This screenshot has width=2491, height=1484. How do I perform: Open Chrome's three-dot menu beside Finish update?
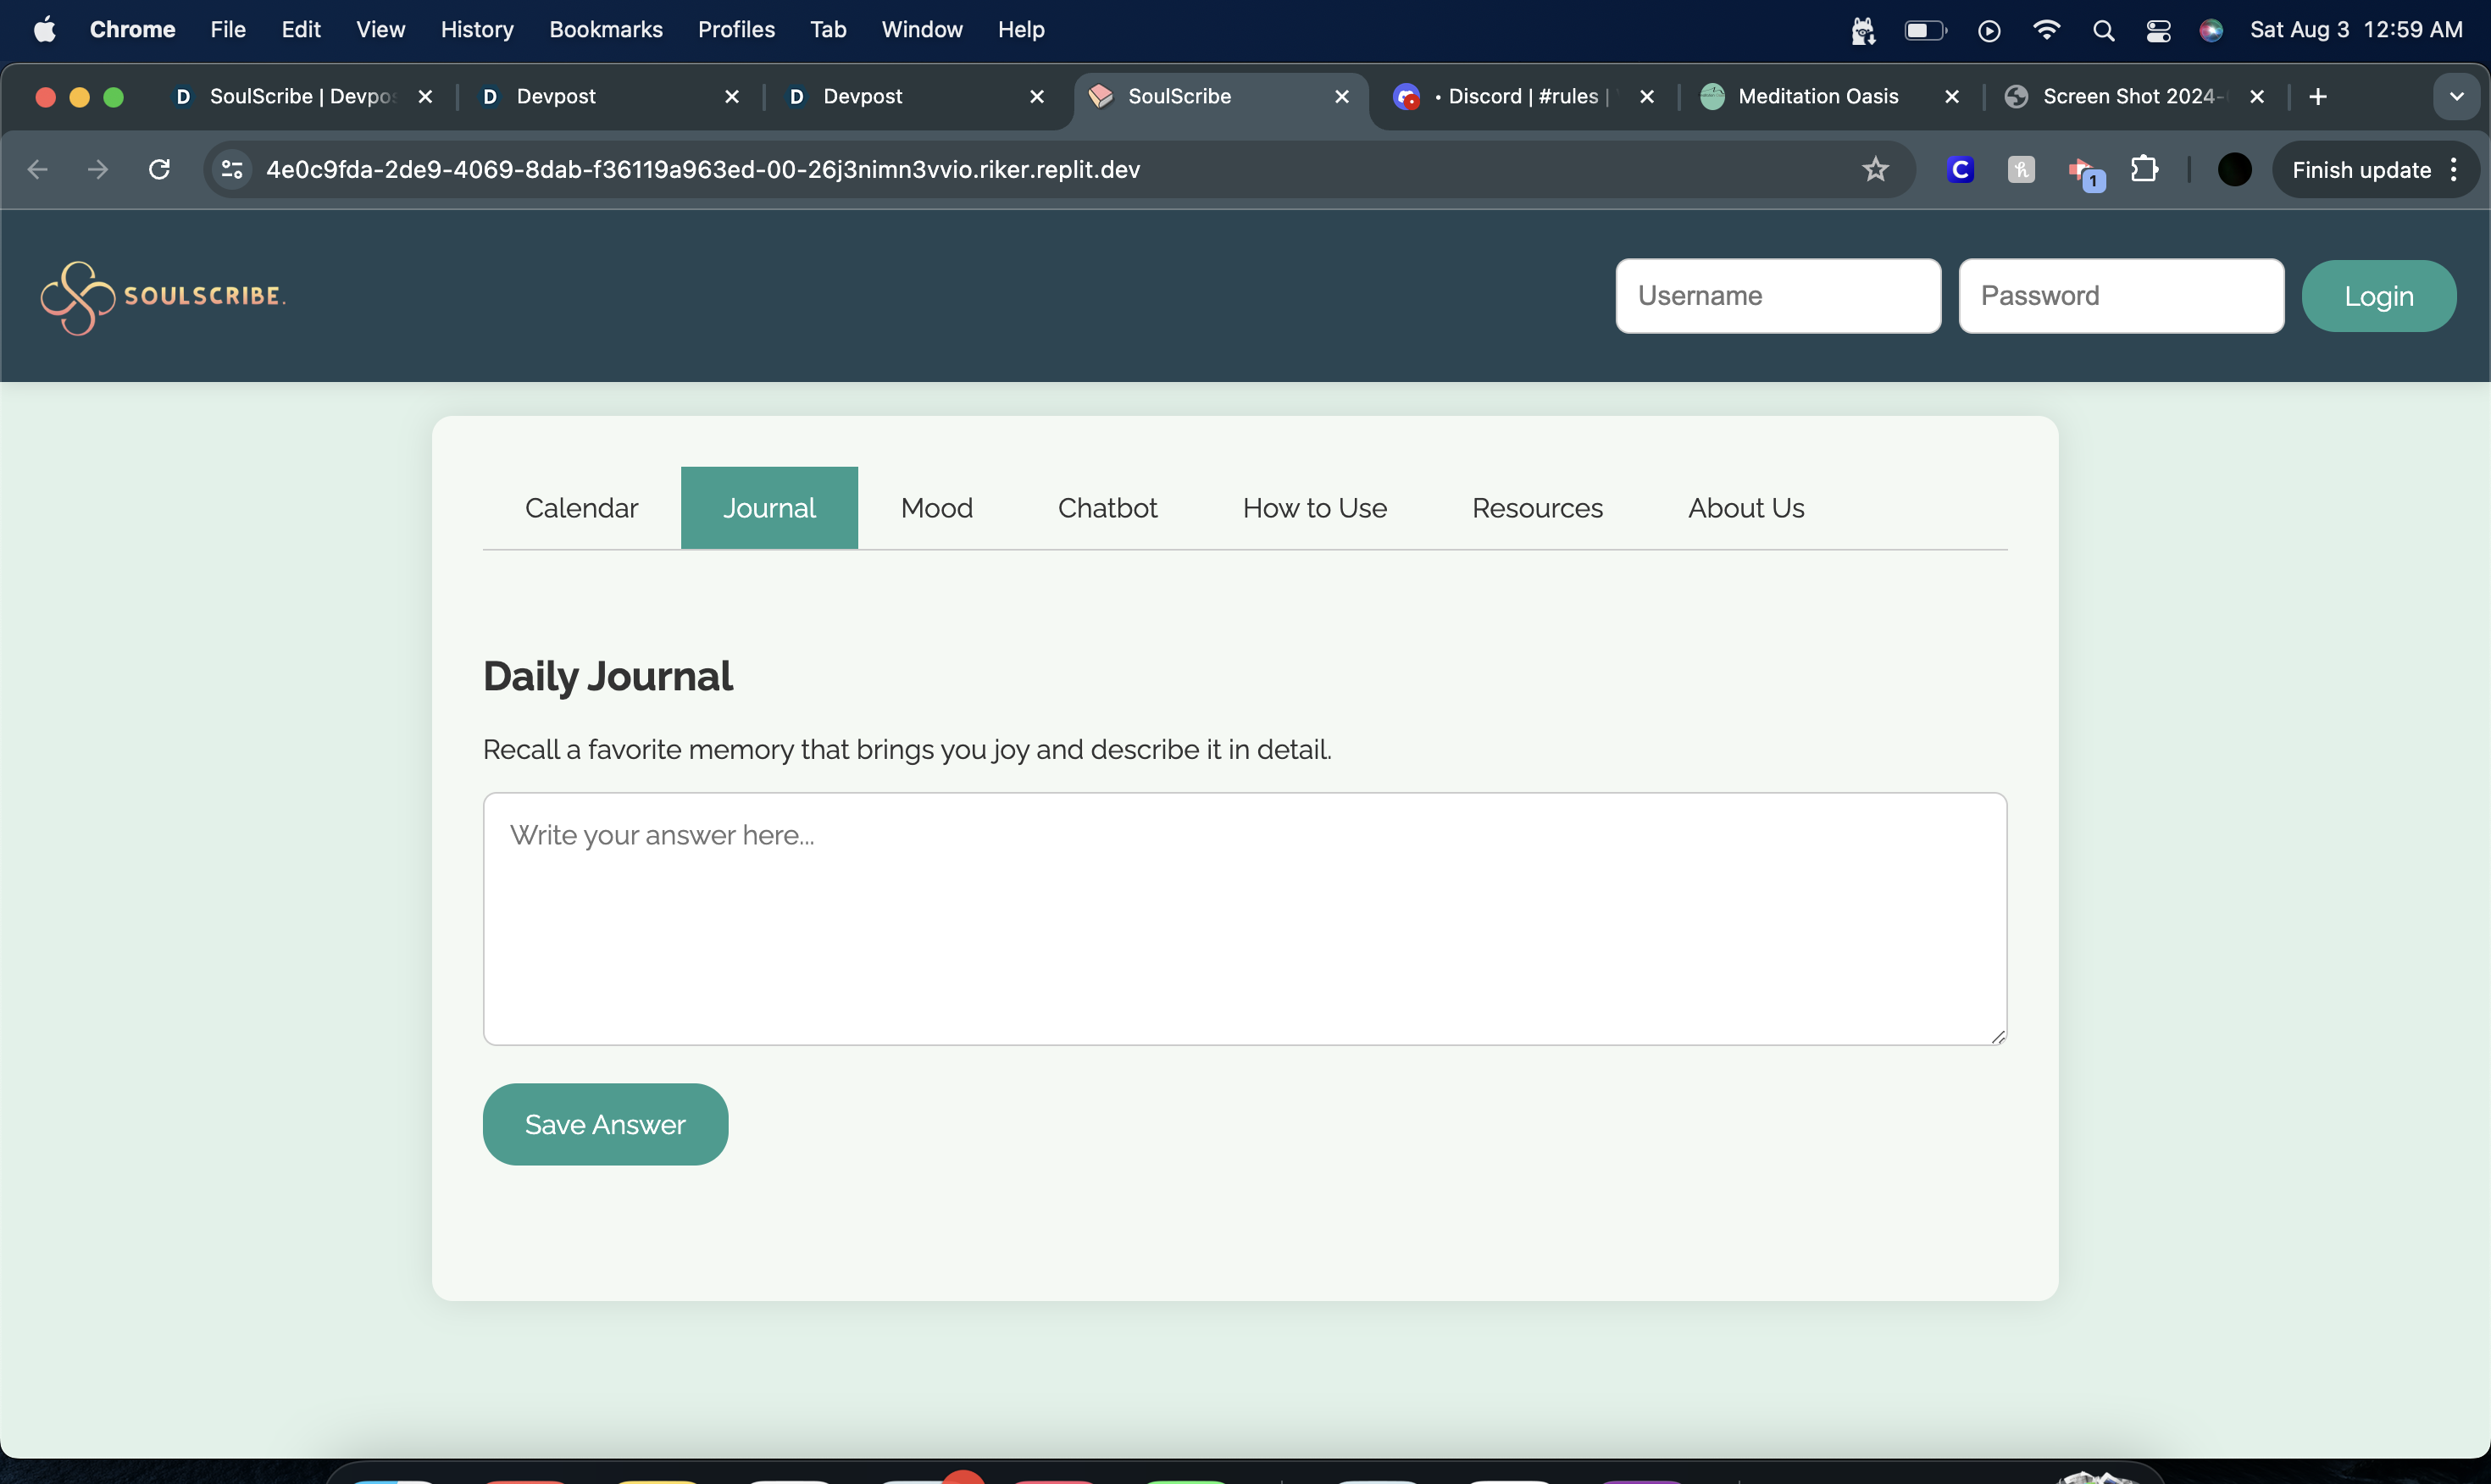(2454, 170)
